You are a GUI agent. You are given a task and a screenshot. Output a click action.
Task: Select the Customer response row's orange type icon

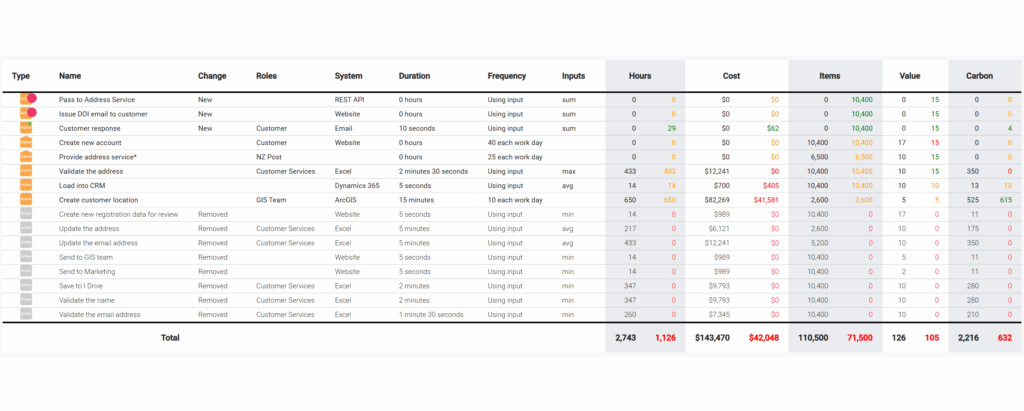click(26, 128)
